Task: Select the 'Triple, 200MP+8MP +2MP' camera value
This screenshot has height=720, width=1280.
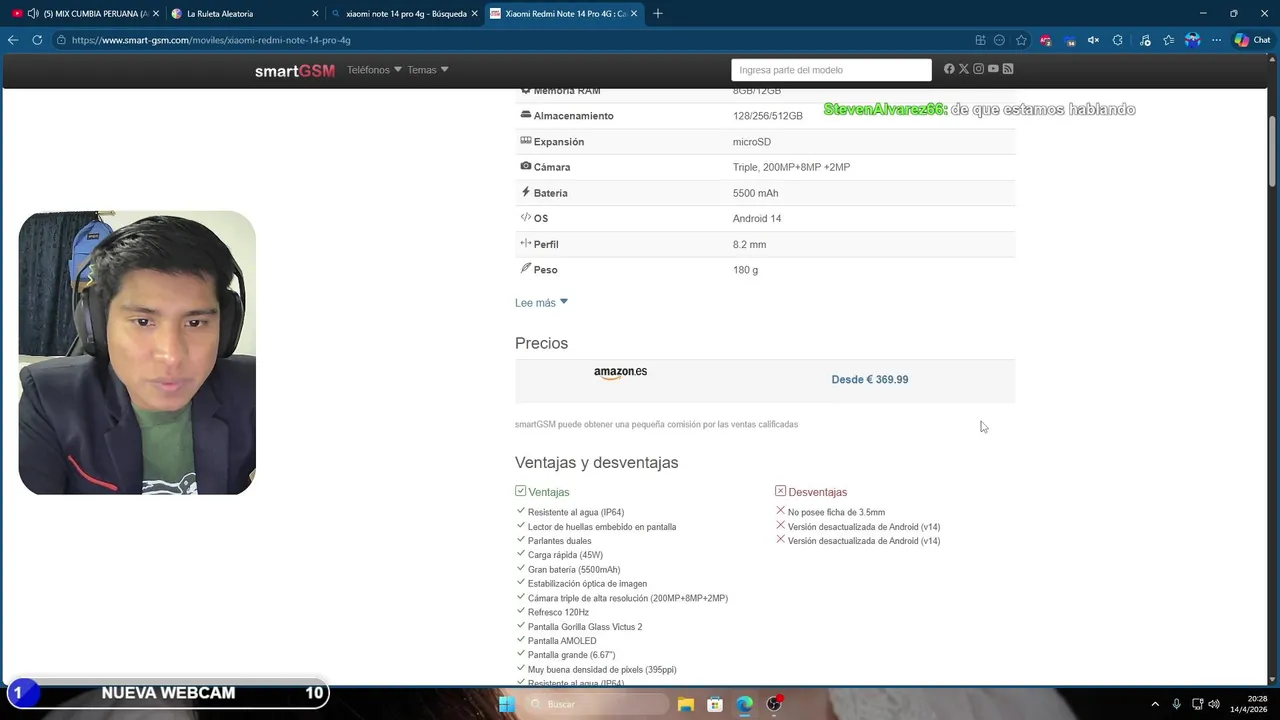Action: (791, 167)
